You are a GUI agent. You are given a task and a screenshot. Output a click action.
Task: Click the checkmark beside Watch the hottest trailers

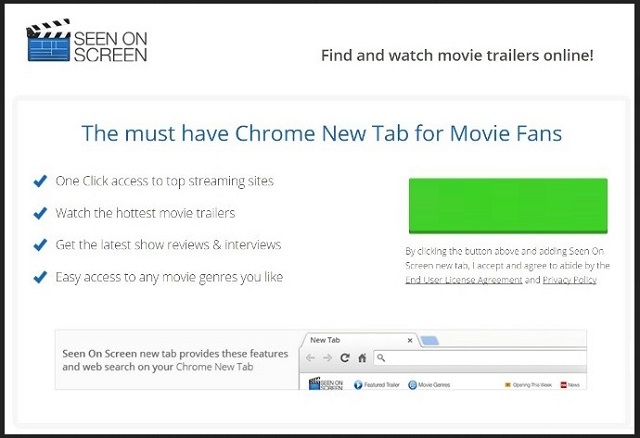click(x=40, y=213)
